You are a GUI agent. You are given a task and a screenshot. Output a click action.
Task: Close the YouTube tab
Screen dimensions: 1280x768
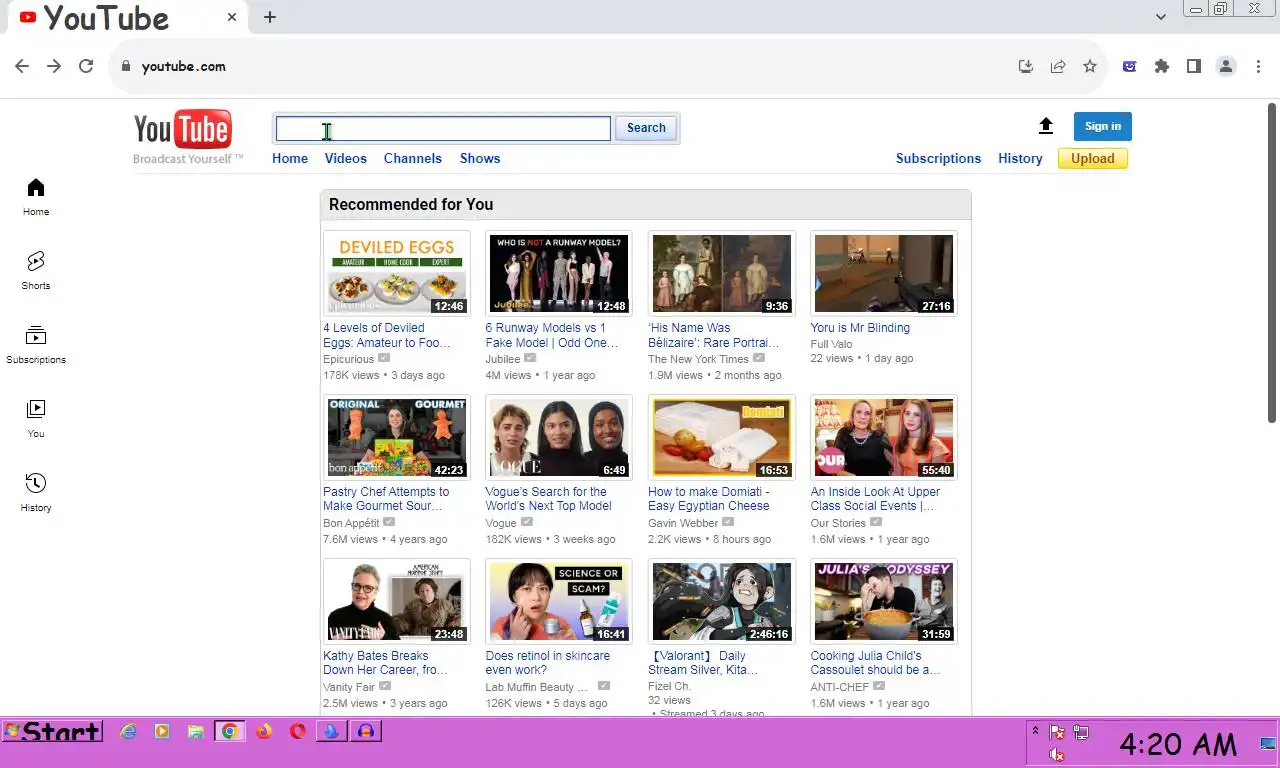232,17
